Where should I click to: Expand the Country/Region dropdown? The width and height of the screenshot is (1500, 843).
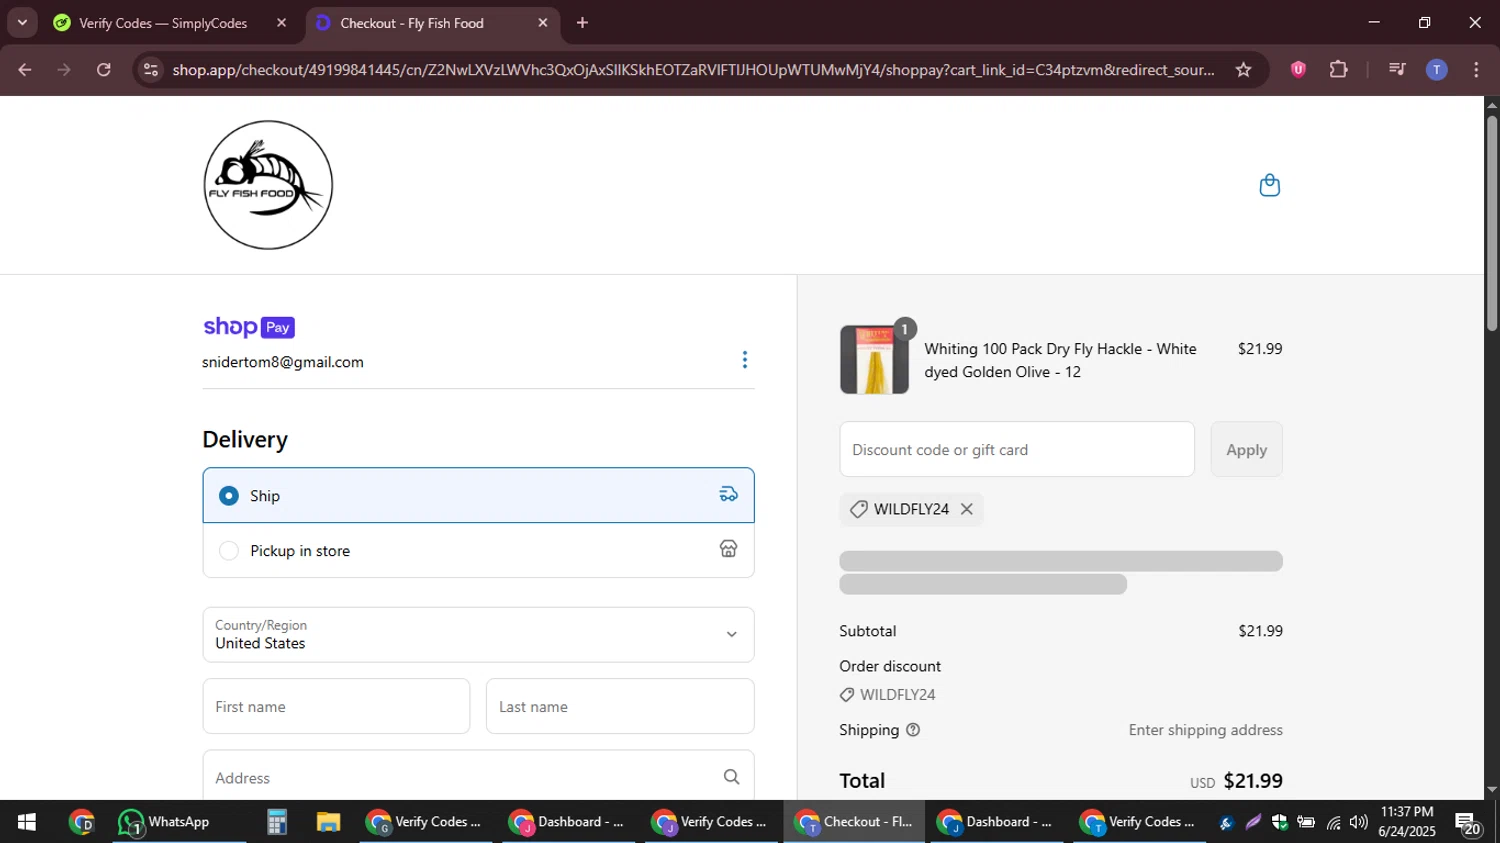tap(478, 634)
